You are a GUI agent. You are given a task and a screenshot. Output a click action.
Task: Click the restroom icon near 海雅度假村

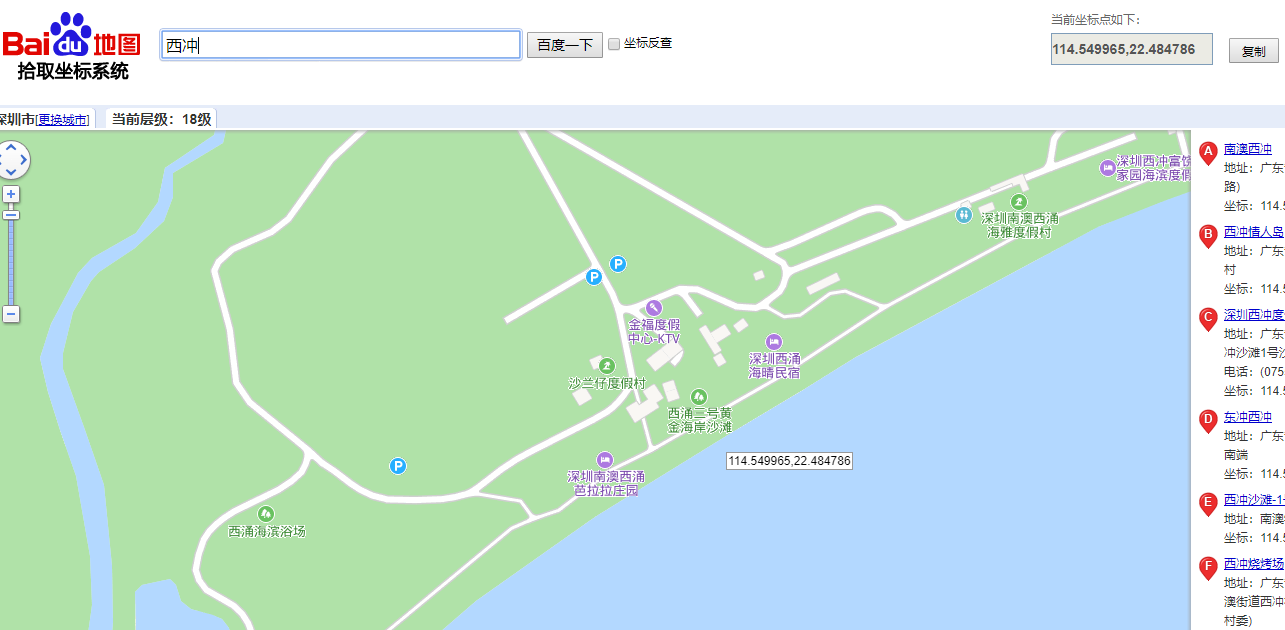pyautogui.click(x=963, y=213)
